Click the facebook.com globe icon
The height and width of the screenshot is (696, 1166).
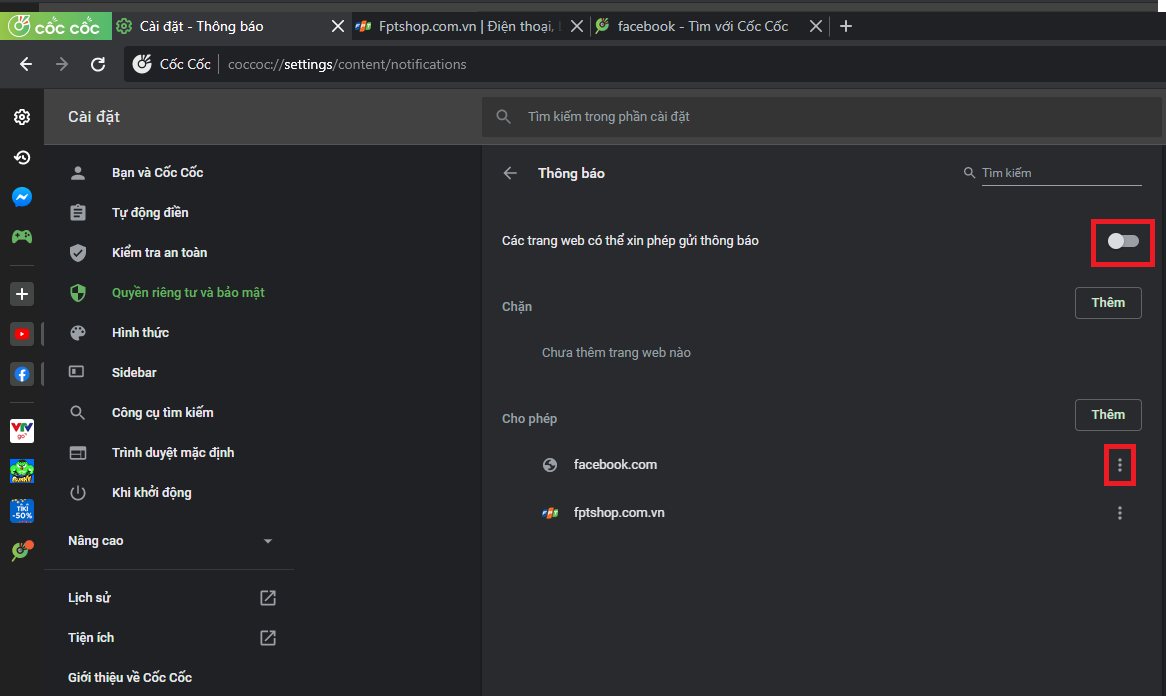(550, 465)
